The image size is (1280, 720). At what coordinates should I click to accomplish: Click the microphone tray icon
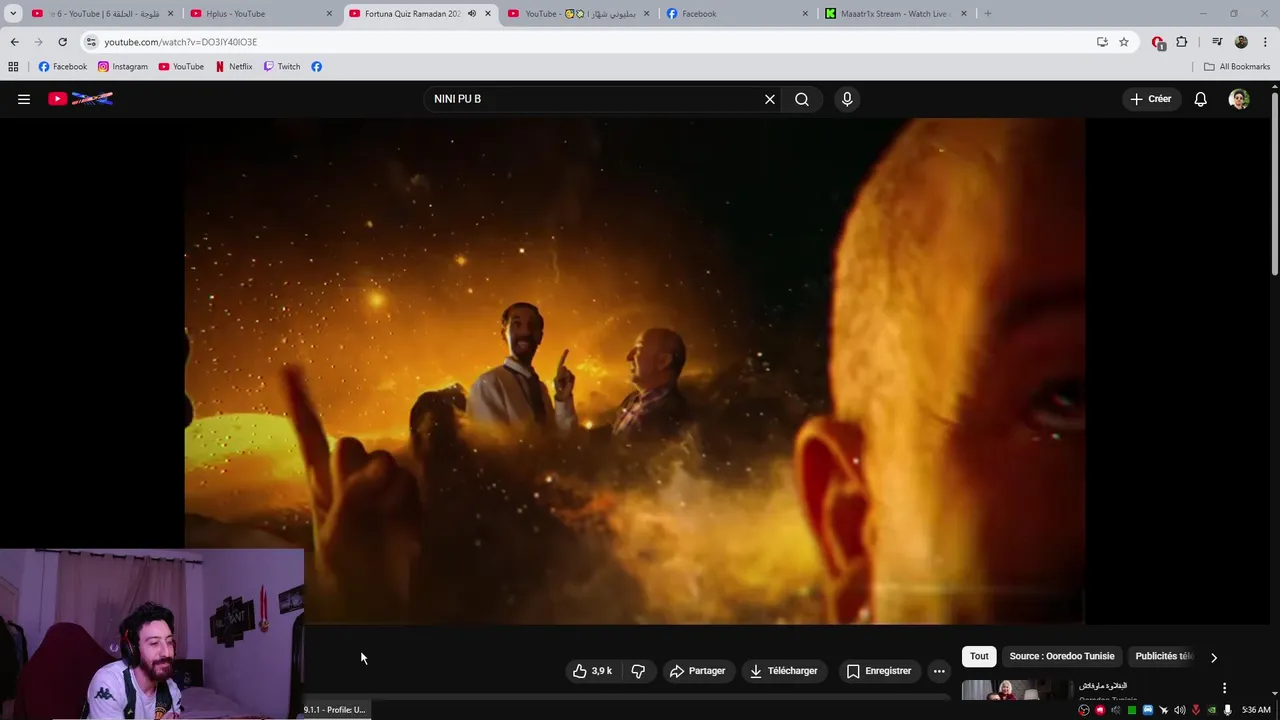tap(1227, 710)
